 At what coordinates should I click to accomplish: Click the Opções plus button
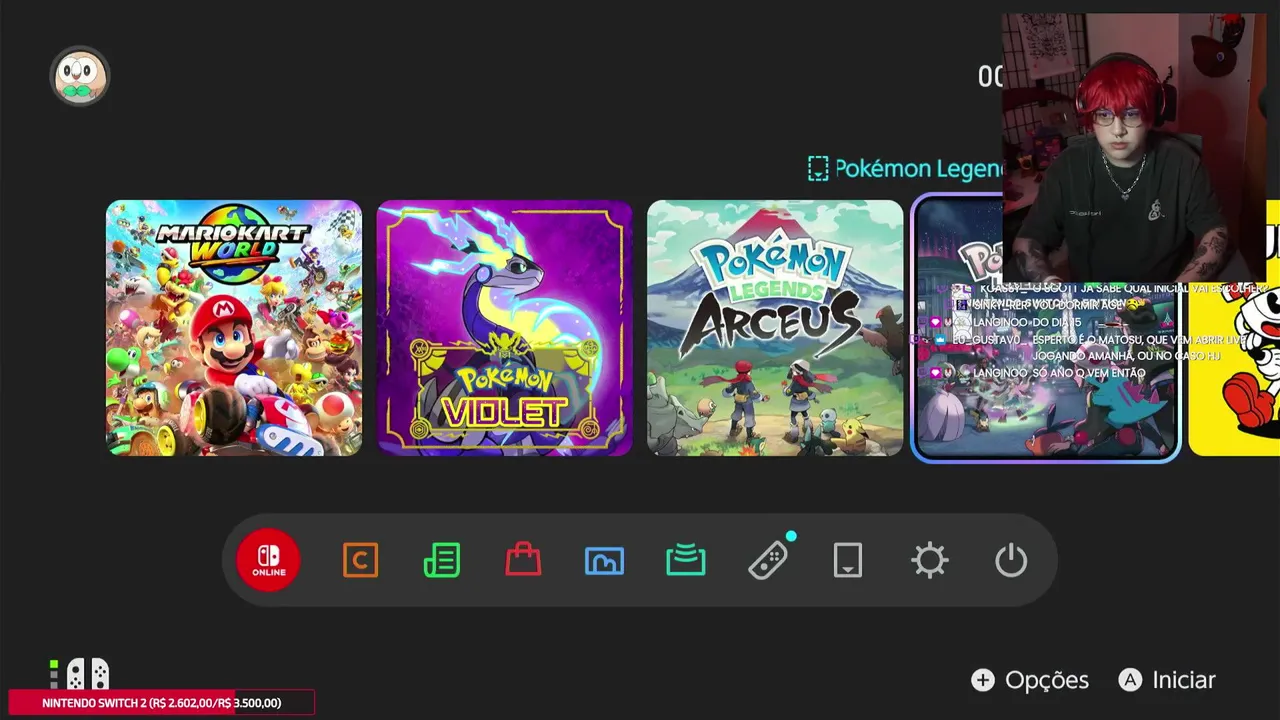[x=1030, y=680]
